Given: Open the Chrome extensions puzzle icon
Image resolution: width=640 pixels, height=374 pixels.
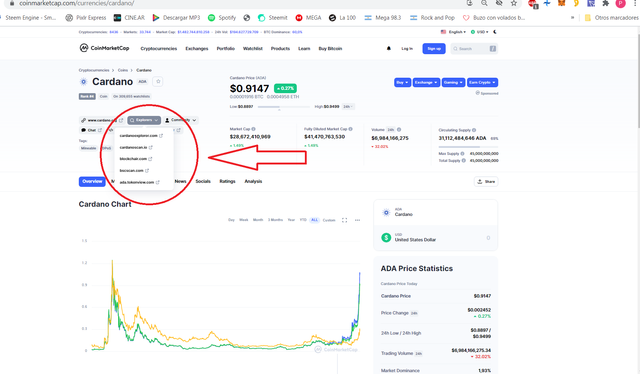Looking at the screenshot, I should click(x=606, y=3).
